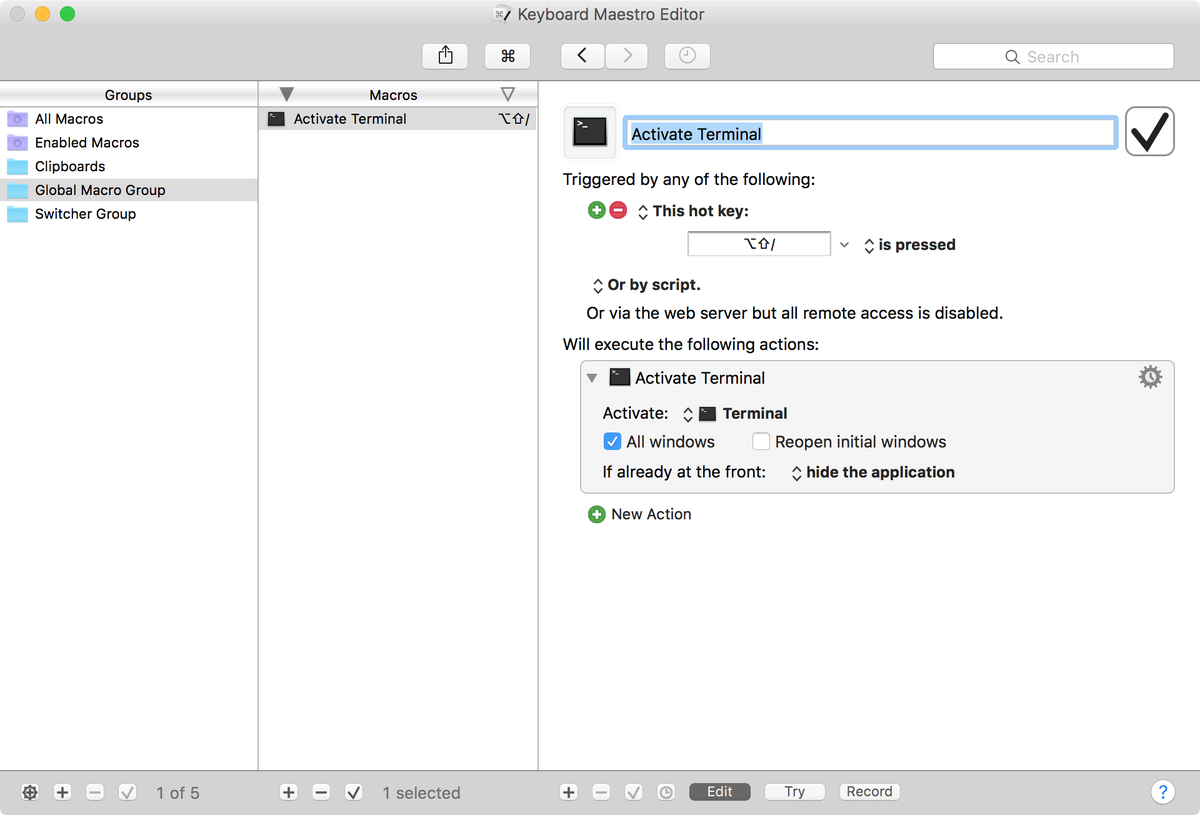Toggle the selected macro enabled checkmark at bottom
Viewport: 1200px width, 815px height.
(x=353, y=792)
